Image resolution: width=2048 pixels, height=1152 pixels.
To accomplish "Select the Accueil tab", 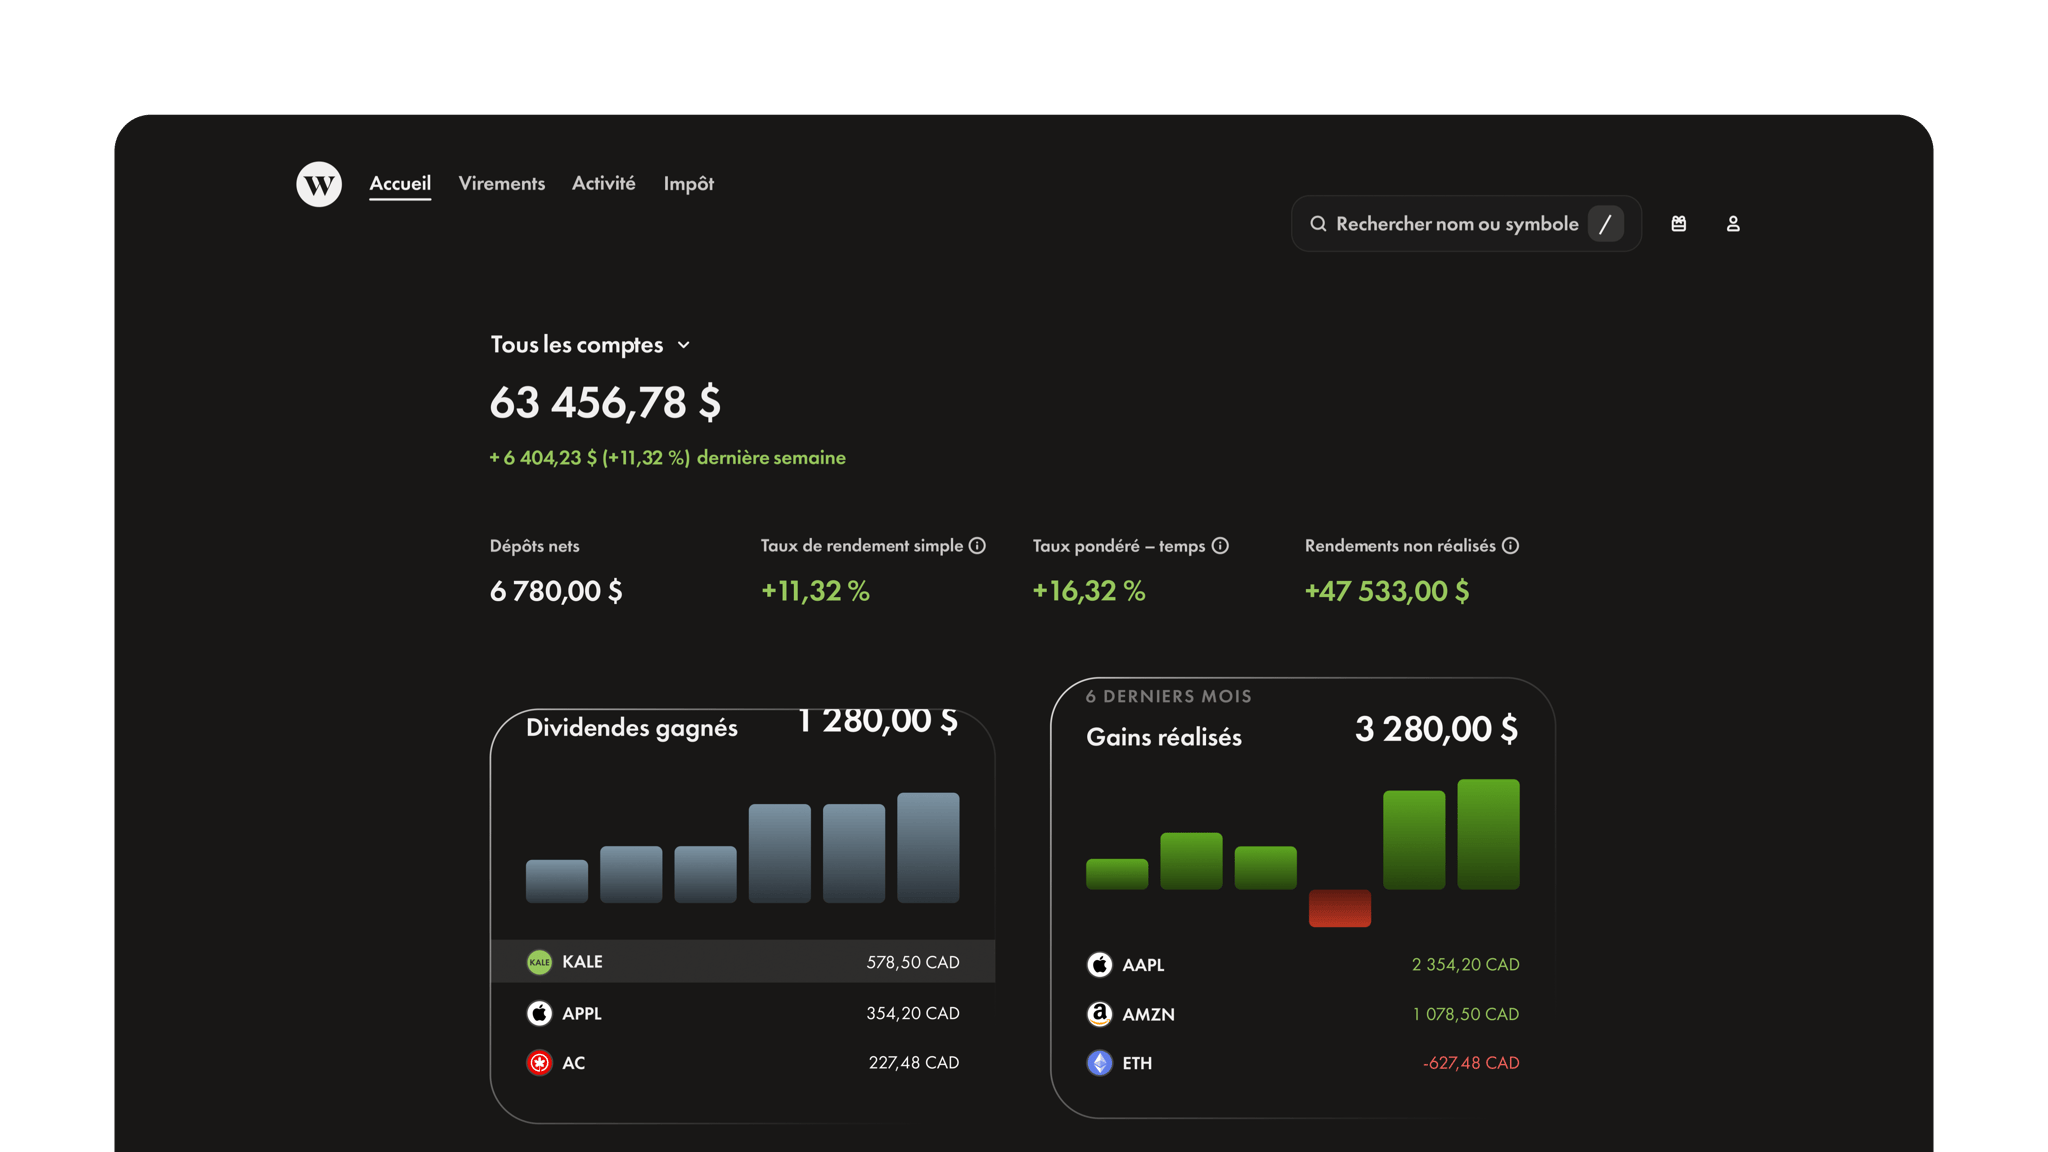I will click(x=400, y=184).
